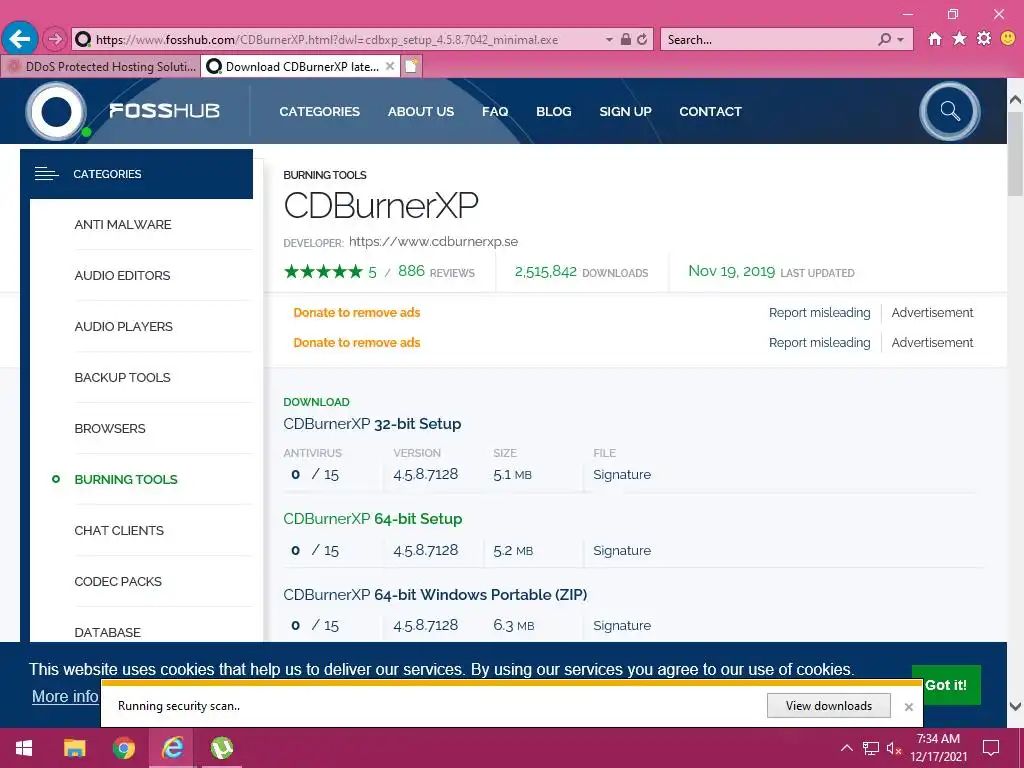
Task: Click Got it! cookie button
Action: tap(946, 685)
